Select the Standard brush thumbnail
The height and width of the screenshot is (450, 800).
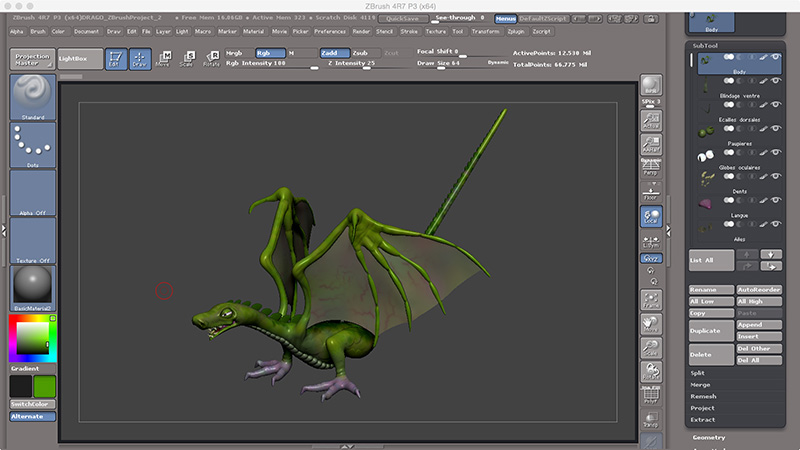pyautogui.click(x=32, y=97)
